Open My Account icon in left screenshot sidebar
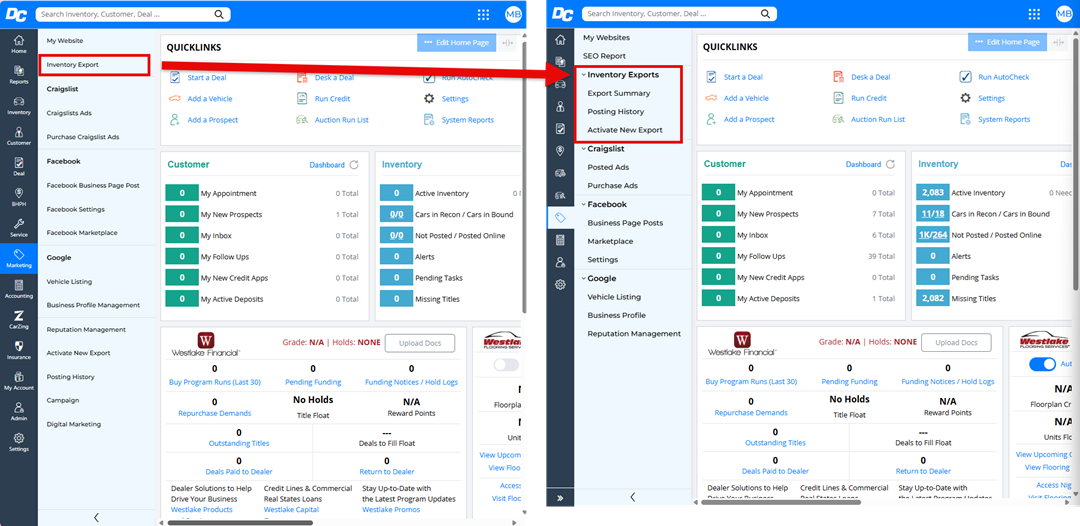 click(19, 381)
